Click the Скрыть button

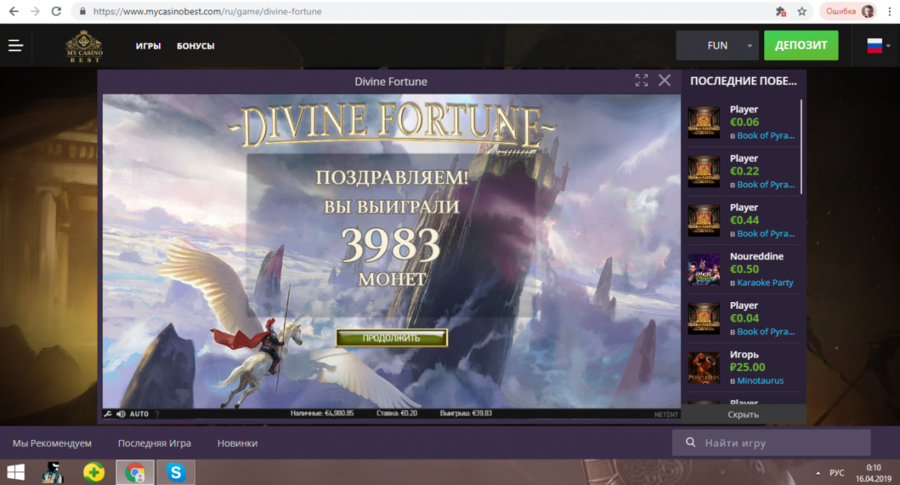[x=743, y=414]
